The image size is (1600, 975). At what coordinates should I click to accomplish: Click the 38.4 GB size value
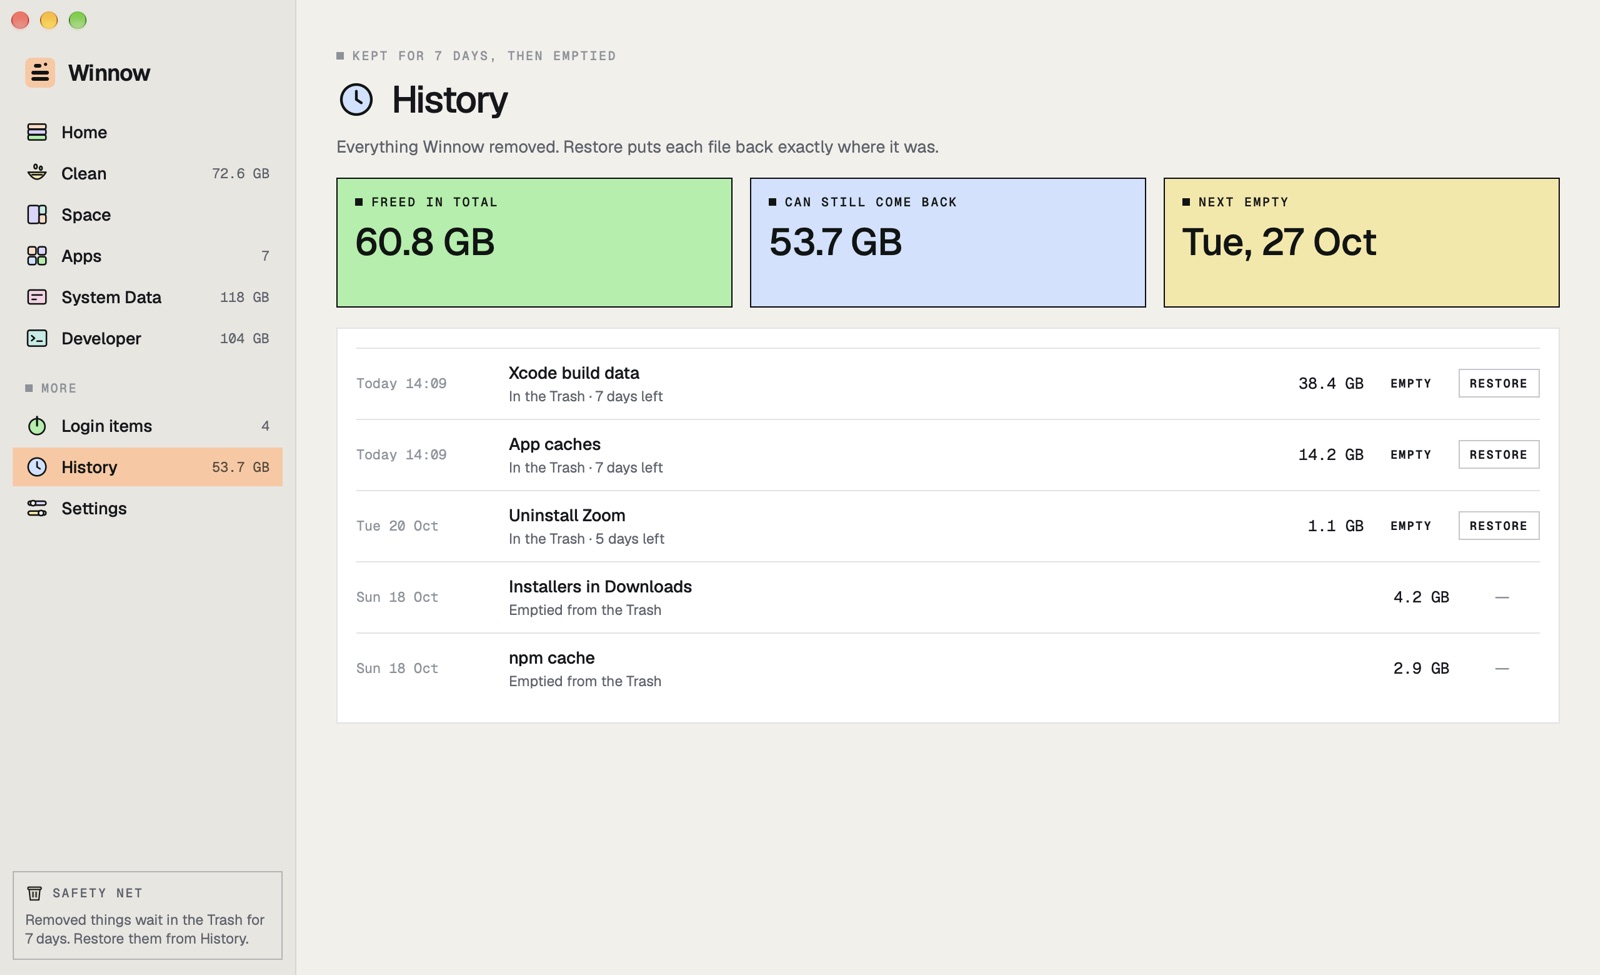1330,383
